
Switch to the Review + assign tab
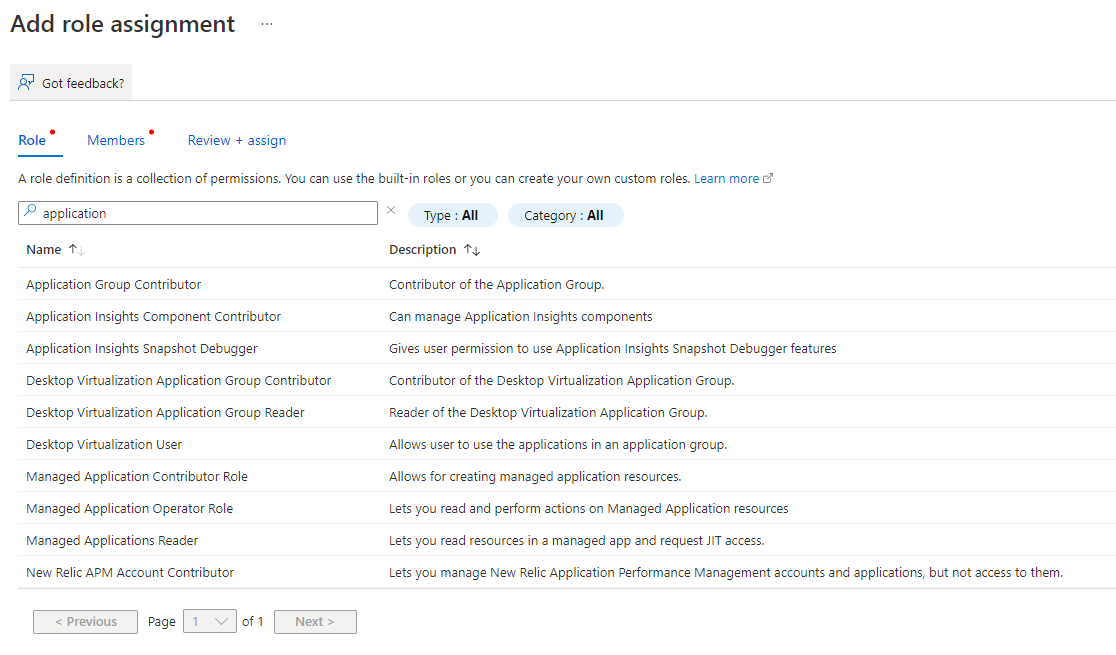tap(236, 140)
